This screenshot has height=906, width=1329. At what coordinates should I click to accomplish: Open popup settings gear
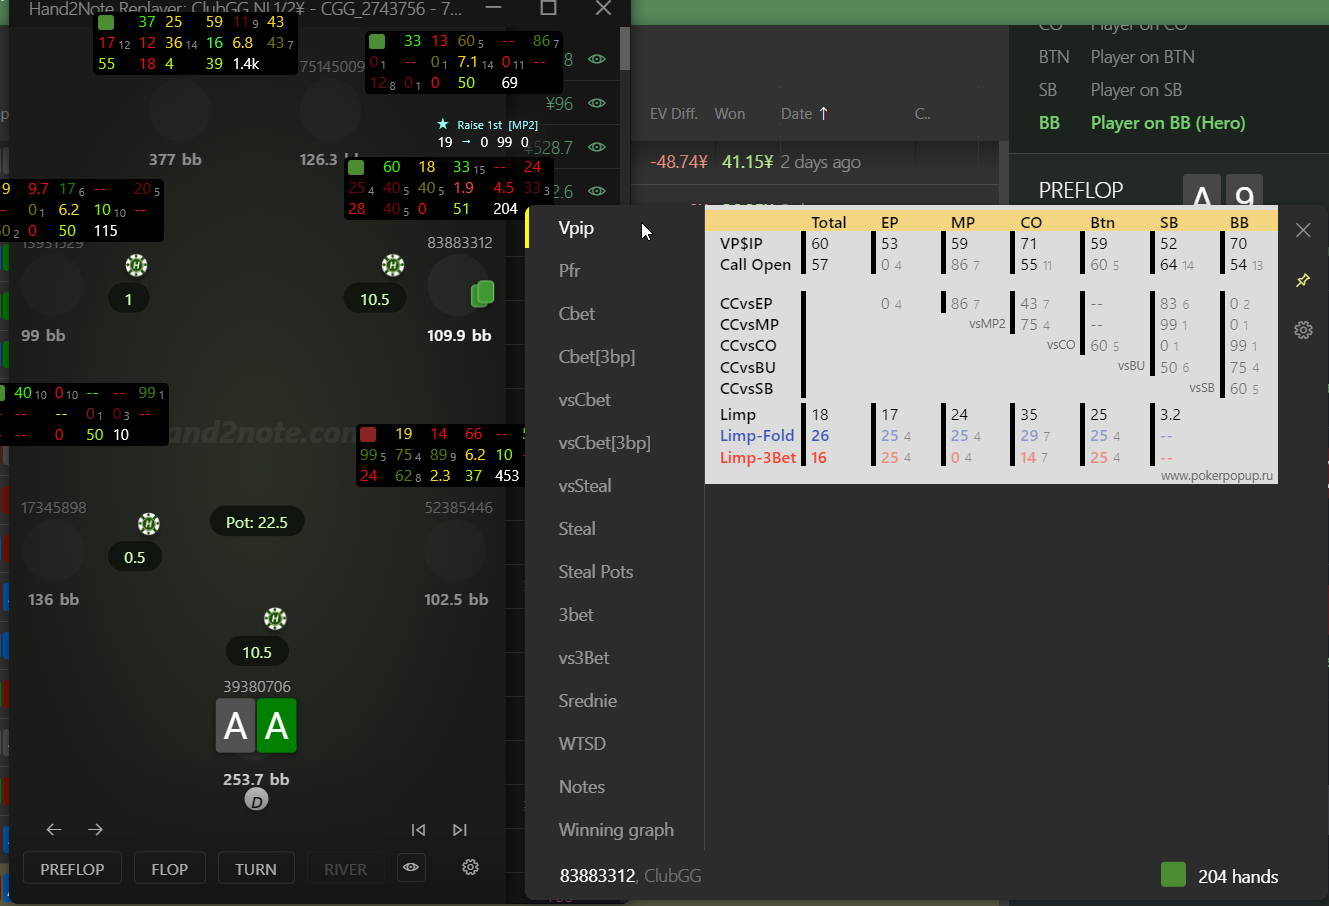coord(1303,330)
